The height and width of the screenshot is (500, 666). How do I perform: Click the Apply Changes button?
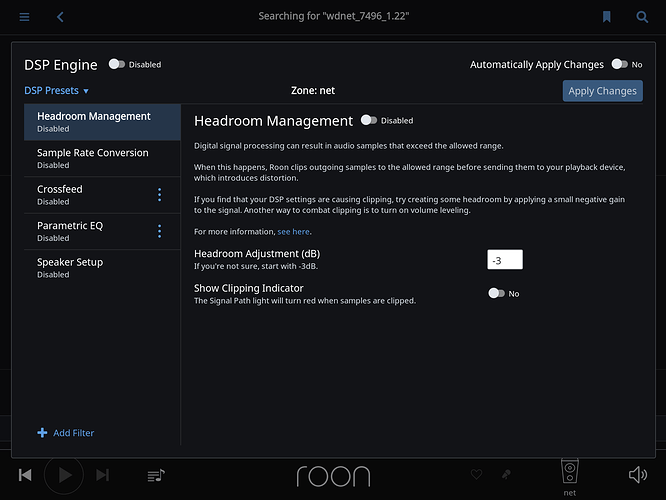coord(602,91)
